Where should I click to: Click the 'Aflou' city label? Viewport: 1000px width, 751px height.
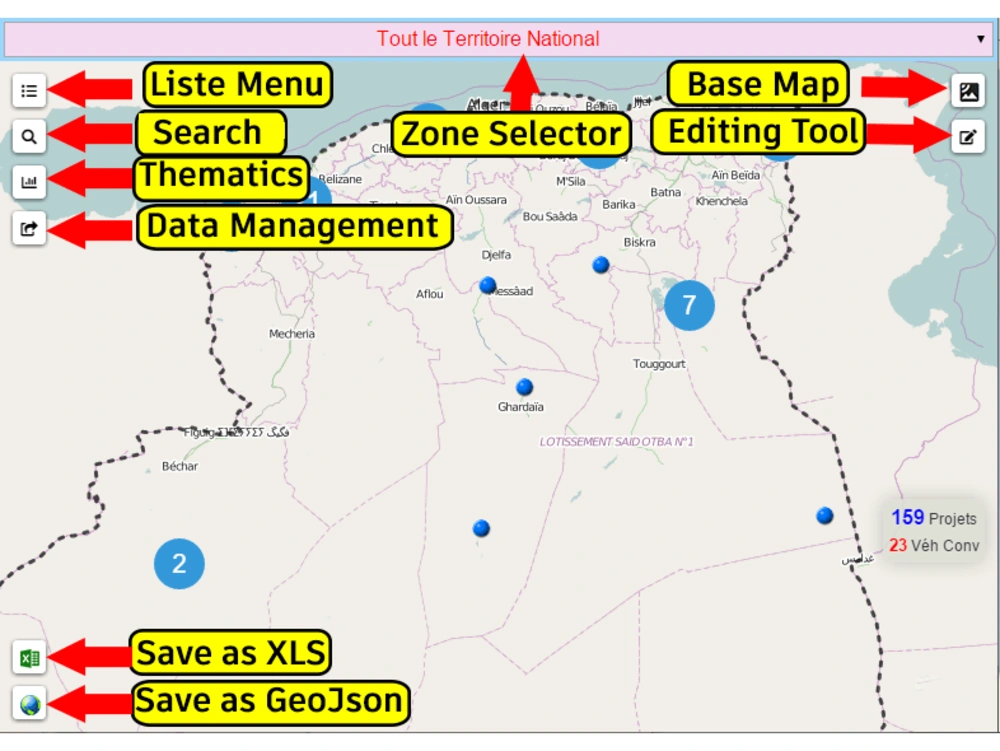pos(429,294)
